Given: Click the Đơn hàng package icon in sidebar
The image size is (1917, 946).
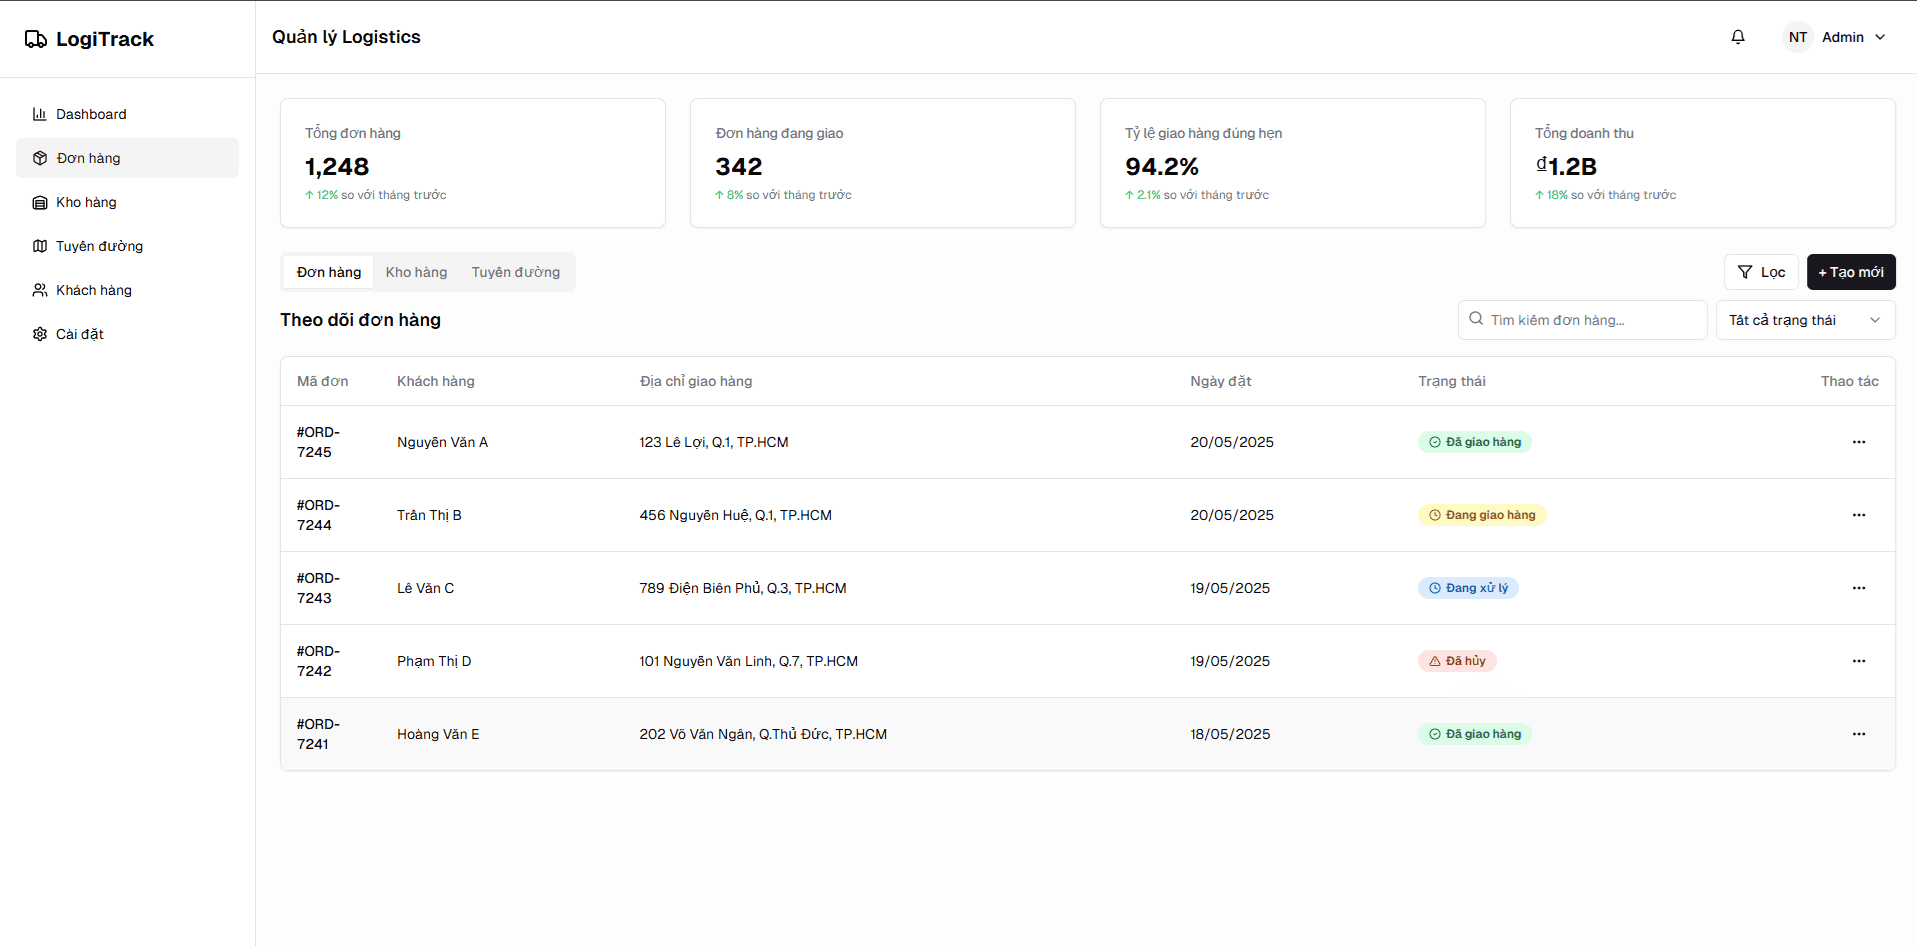Looking at the screenshot, I should click(x=40, y=158).
